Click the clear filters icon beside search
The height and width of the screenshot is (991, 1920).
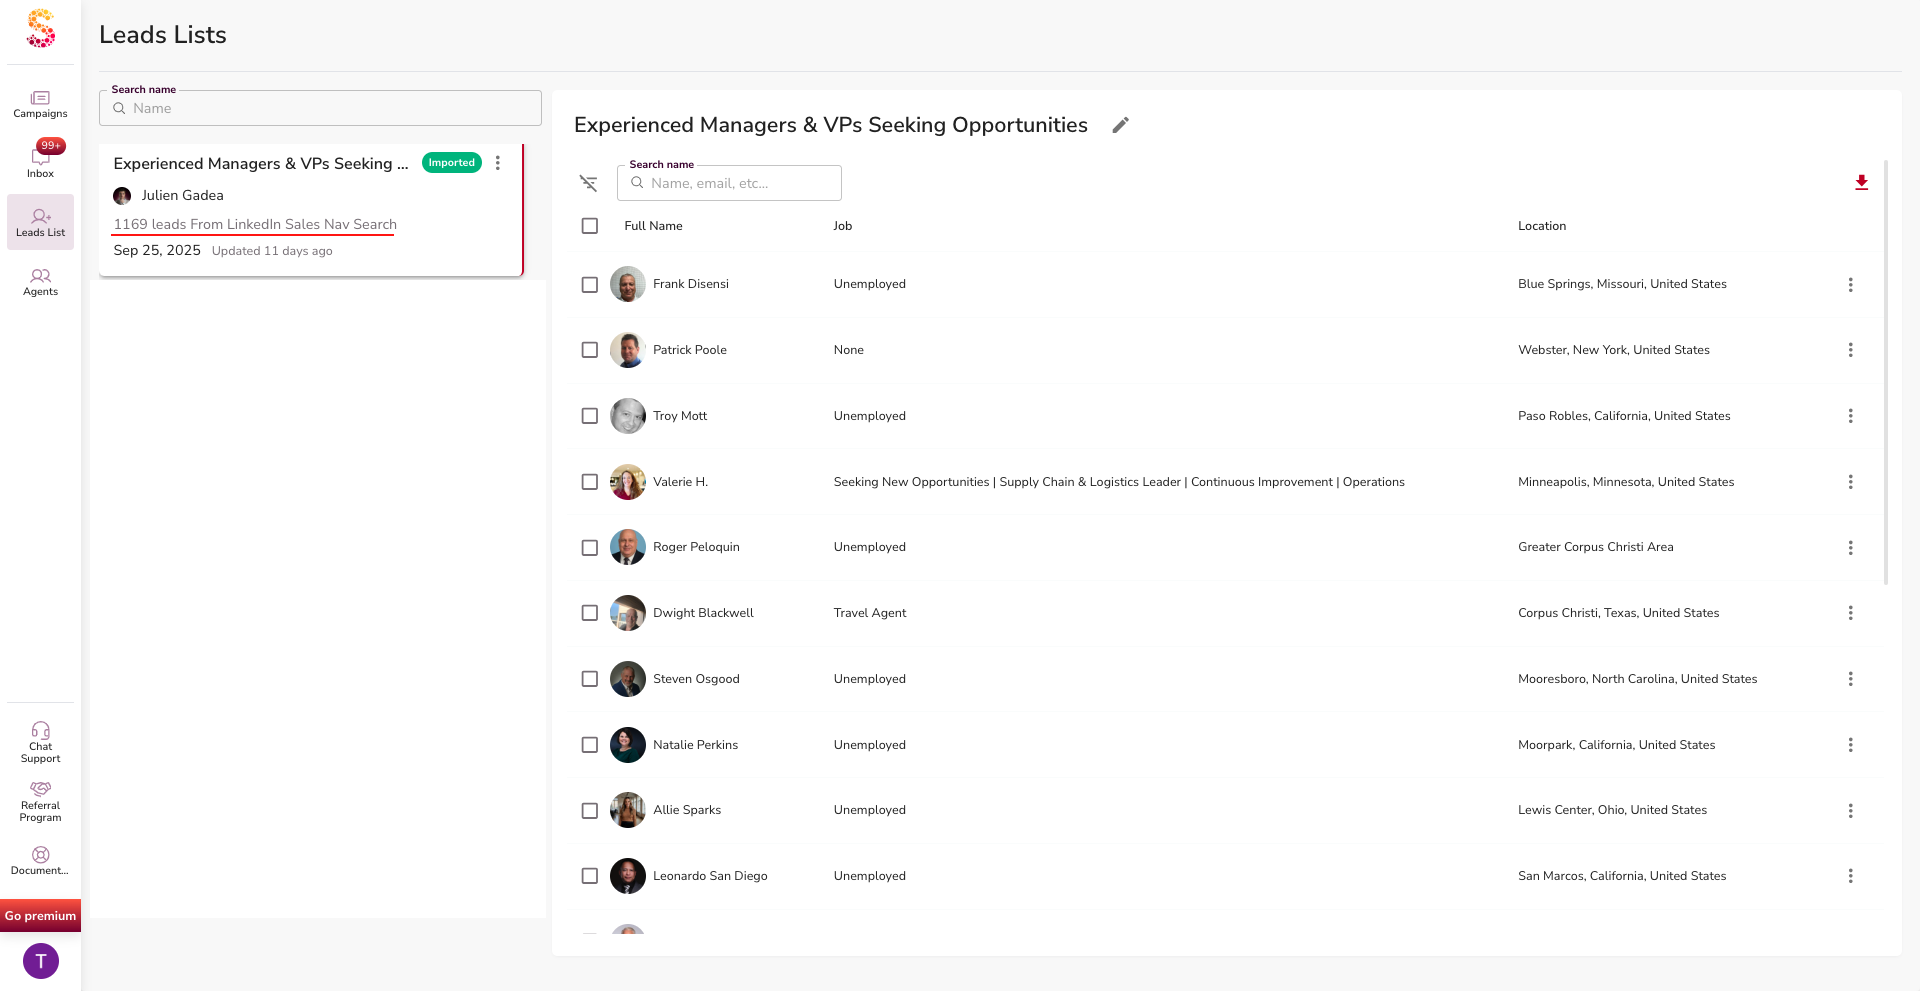click(588, 183)
